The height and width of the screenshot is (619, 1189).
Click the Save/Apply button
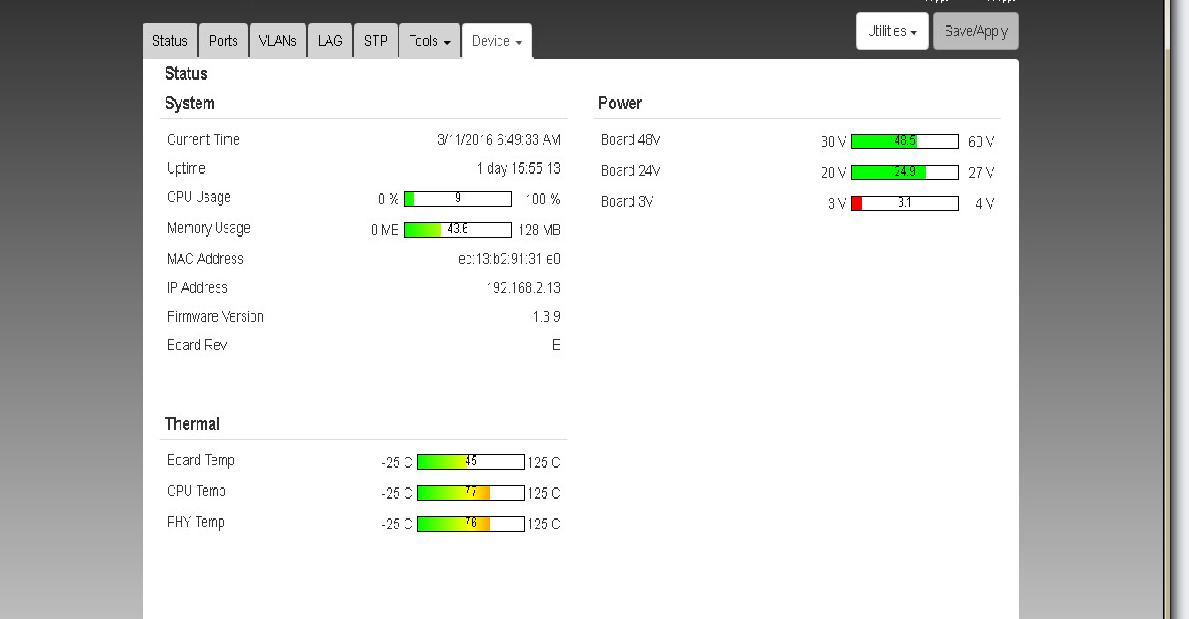(x=975, y=31)
